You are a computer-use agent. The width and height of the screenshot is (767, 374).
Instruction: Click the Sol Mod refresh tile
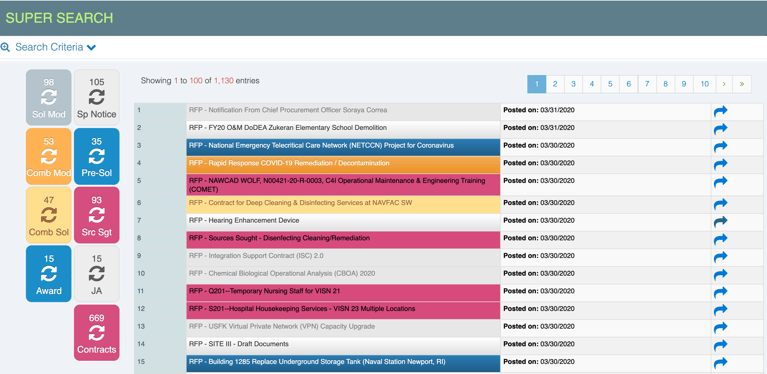coord(48,97)
